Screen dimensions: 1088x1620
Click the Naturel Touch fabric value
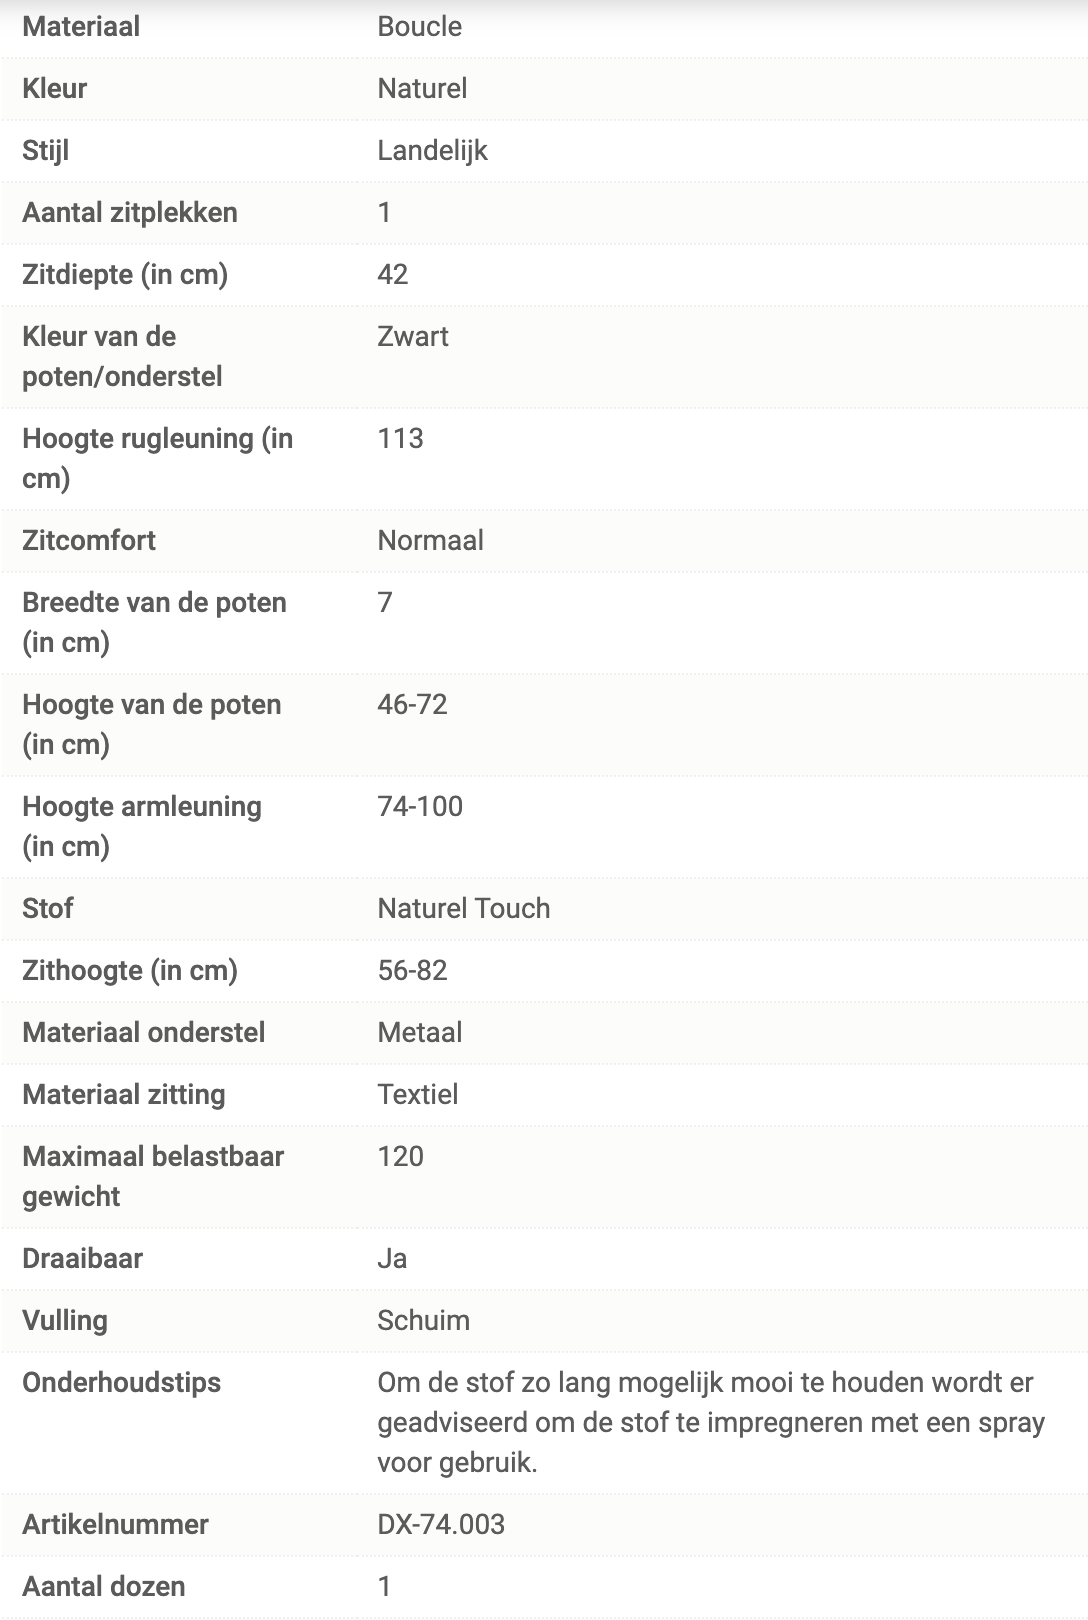464,908
